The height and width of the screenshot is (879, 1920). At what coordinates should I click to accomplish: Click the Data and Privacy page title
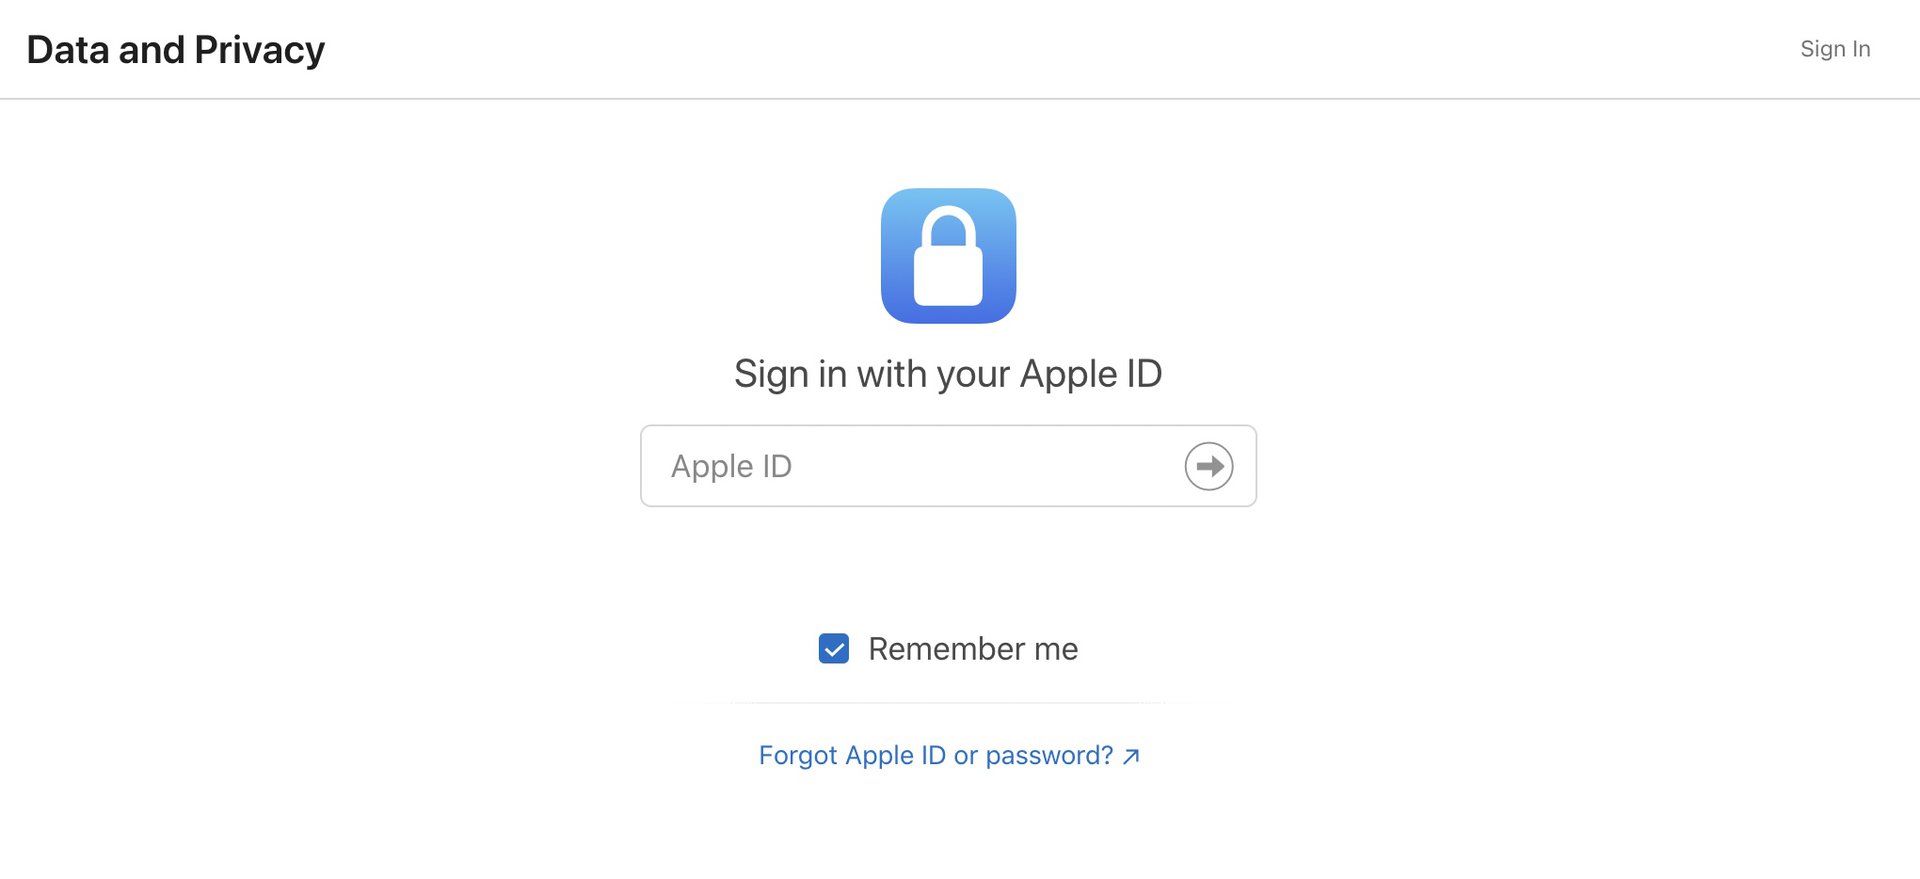pos(175,50)
